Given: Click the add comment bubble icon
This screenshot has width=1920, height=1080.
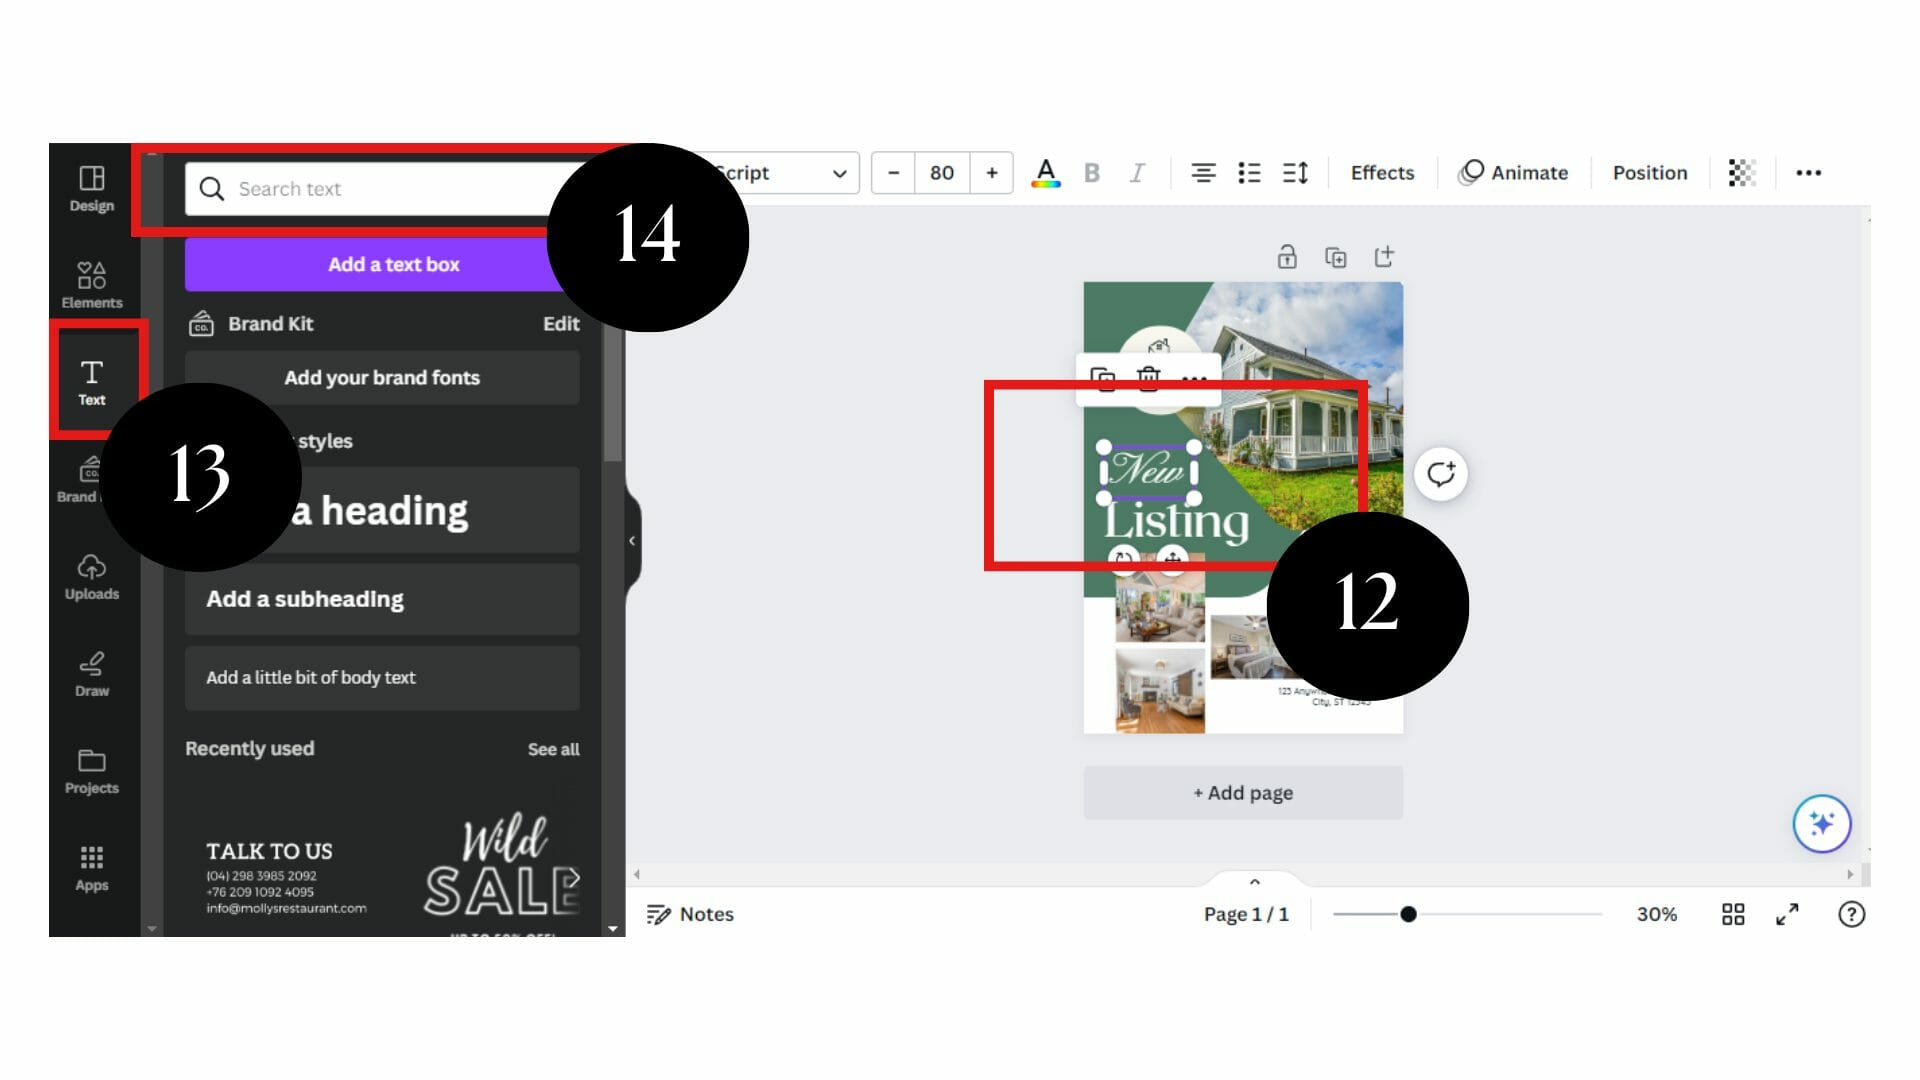Looking at the screenshot, I should [x=1440, y=474].
